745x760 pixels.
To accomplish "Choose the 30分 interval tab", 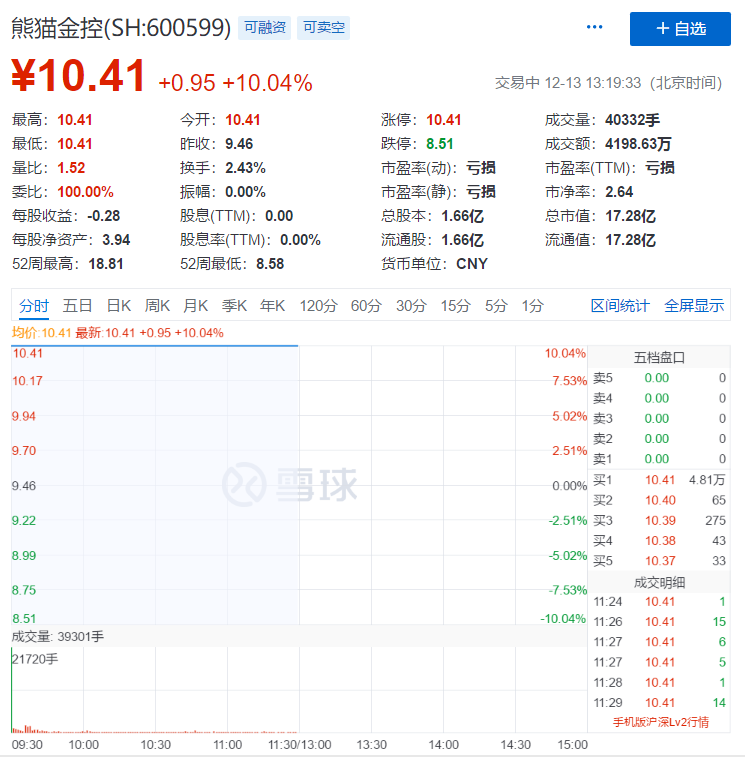I will (x=411, y=306).
